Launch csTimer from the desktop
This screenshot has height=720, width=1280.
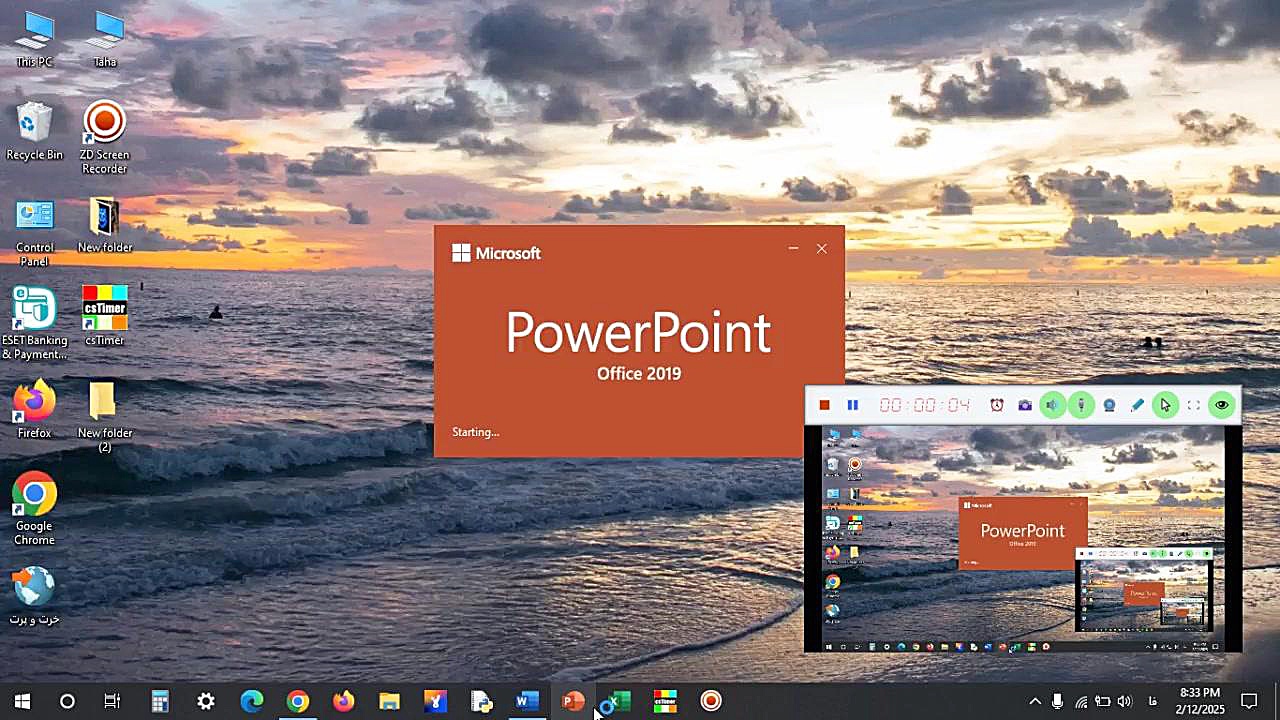click(105, 316)
